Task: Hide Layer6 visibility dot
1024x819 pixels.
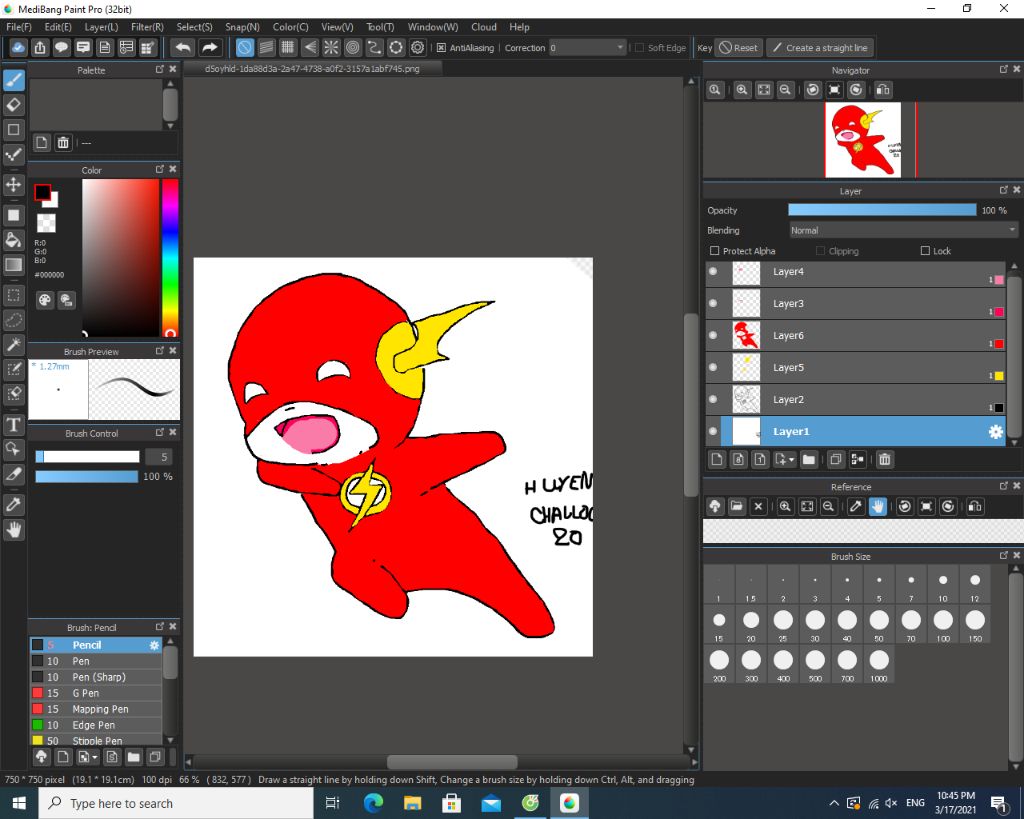Action: (713, 336)
